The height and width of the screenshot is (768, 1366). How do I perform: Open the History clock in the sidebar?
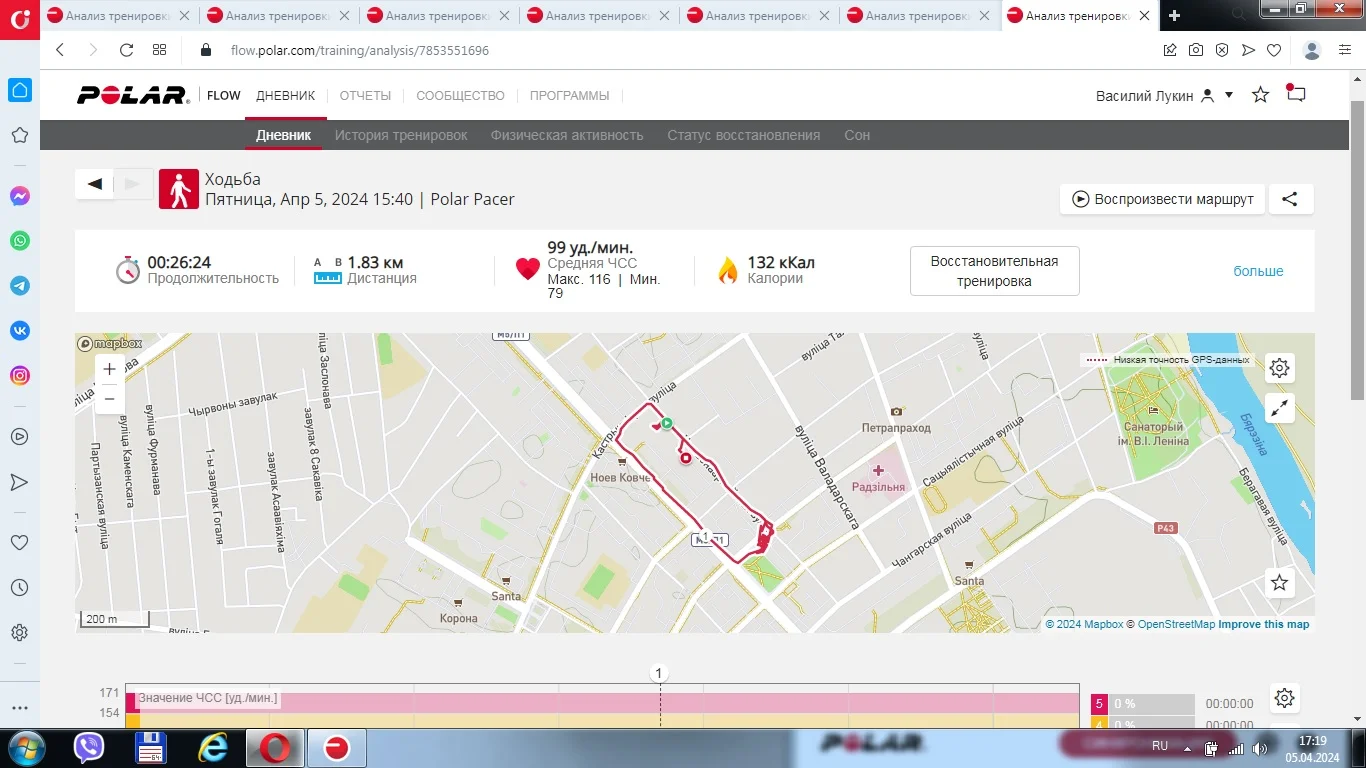pyautogui.click(x=19, y=588)
